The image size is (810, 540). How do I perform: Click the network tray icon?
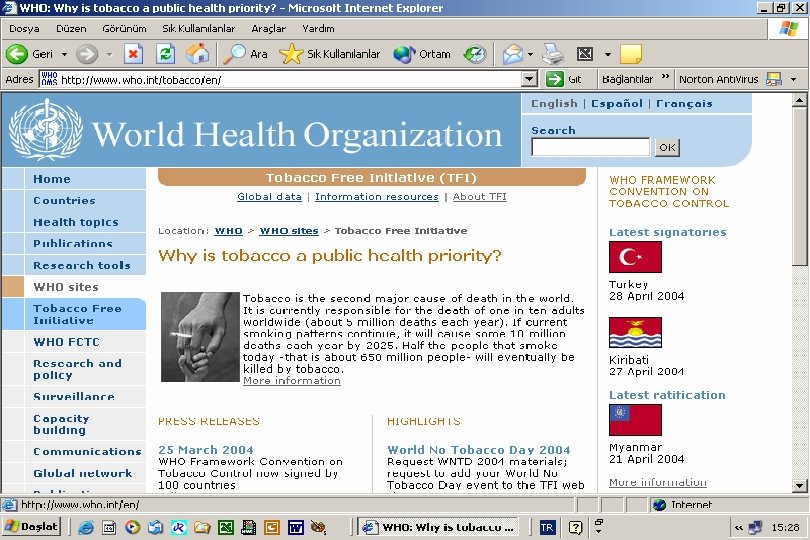tap(755, 528)
